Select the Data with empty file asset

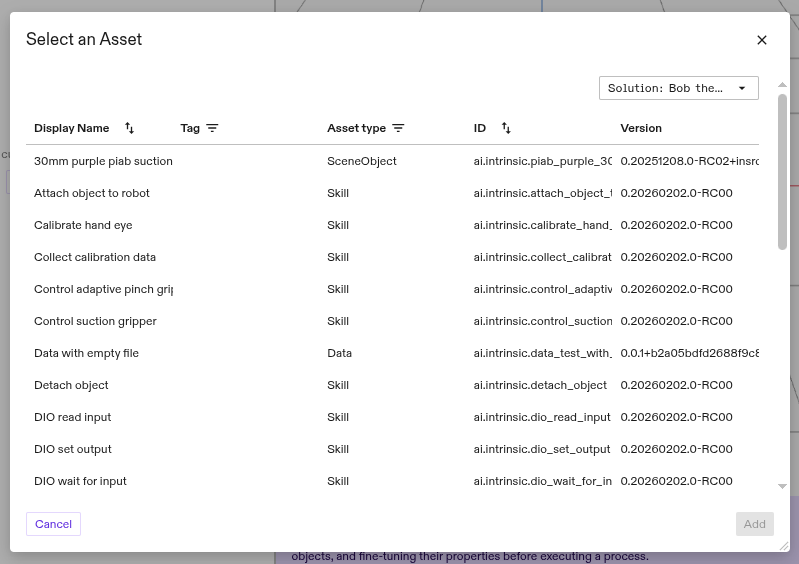[86, 353]
